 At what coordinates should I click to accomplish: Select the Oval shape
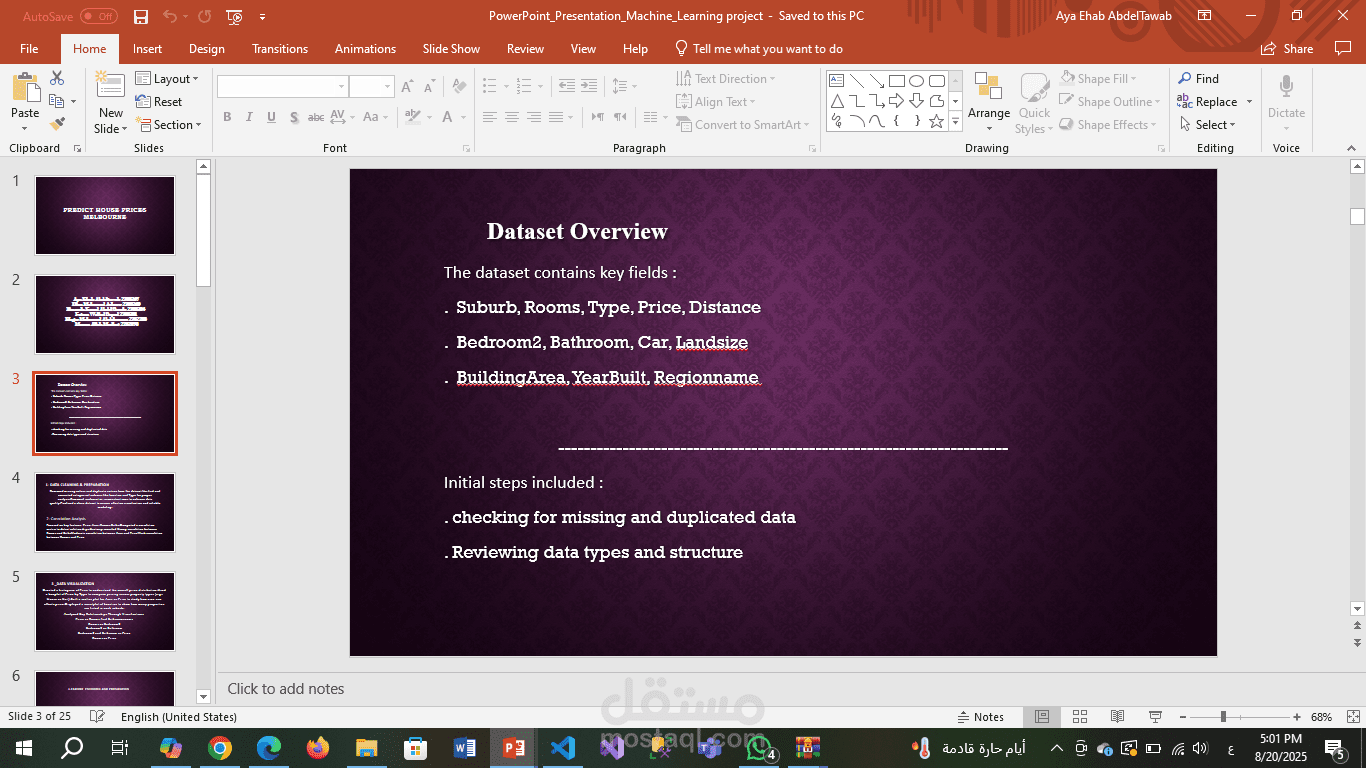coord(916,81)
